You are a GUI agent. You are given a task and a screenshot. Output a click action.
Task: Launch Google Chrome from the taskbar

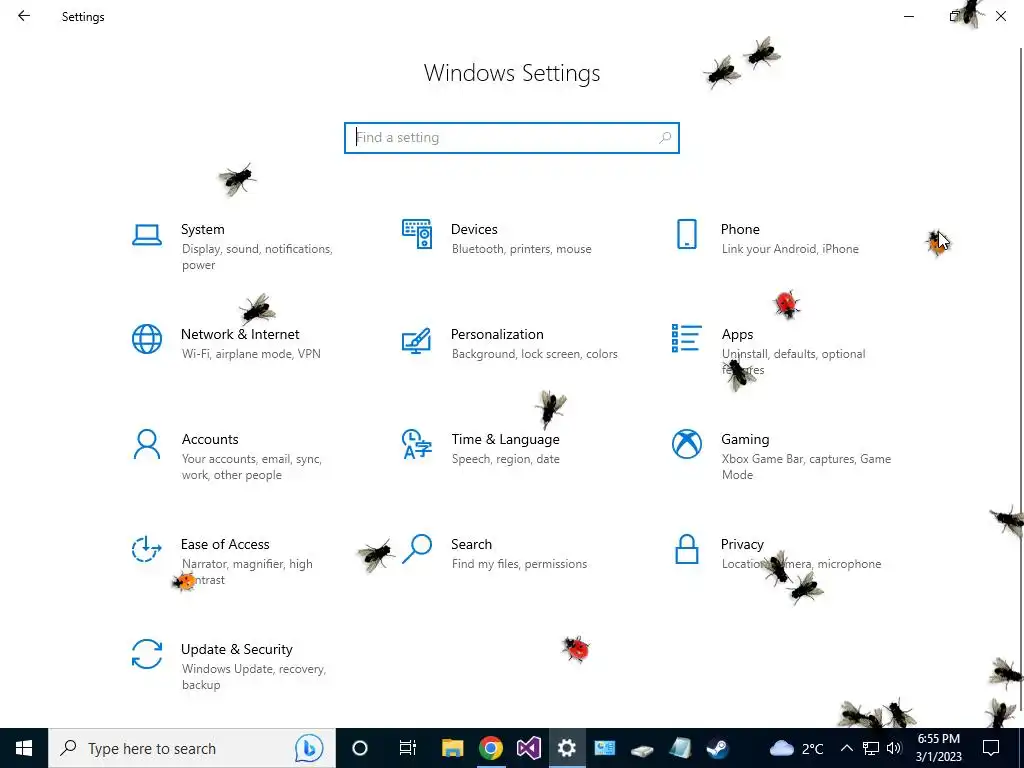[x=490, y=748]
